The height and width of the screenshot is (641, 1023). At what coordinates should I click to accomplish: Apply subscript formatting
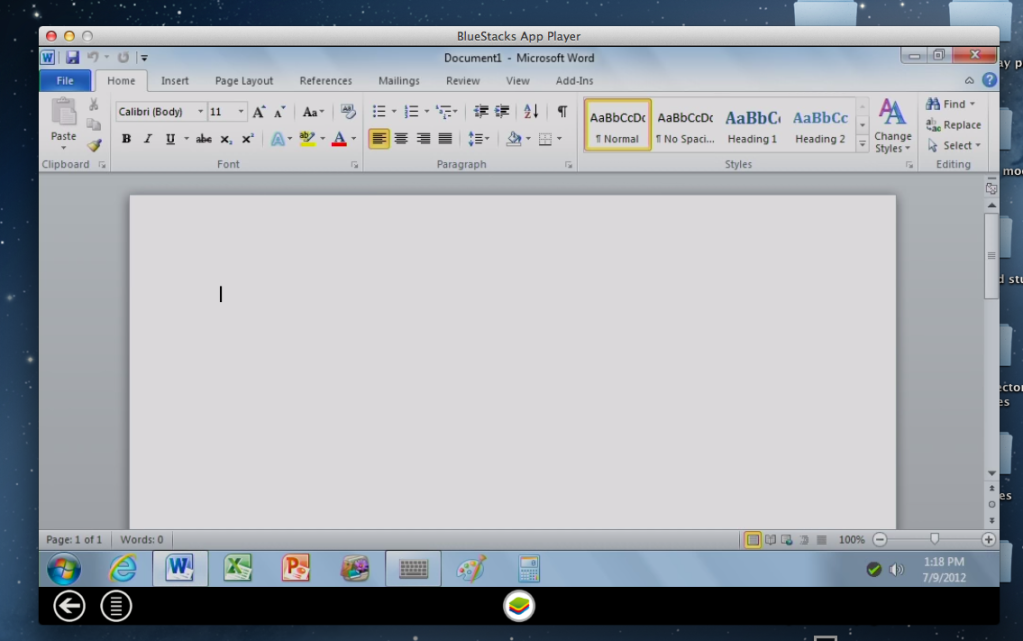tap(226, 139)
